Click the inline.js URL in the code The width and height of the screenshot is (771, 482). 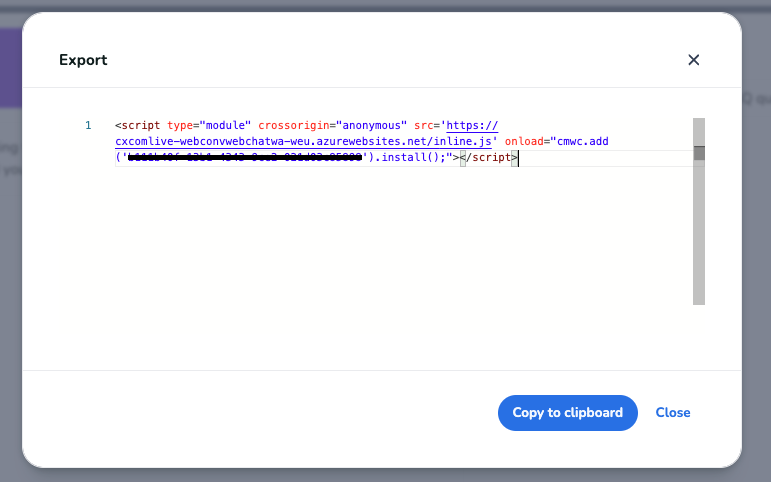click(305, 142)
